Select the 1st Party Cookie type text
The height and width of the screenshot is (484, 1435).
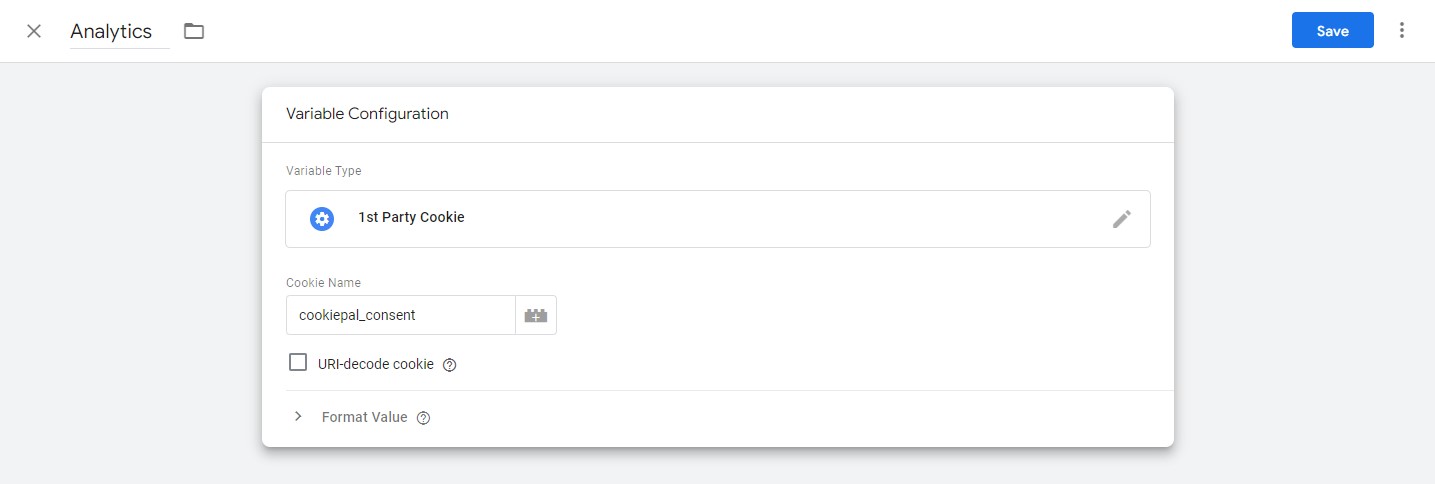(411, 217)
